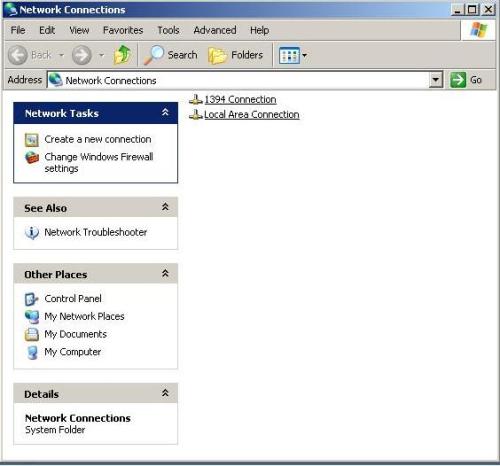This screenshot has width=500, height=466.
Task: Click the See Also header title
Action: tap(45, 208)
